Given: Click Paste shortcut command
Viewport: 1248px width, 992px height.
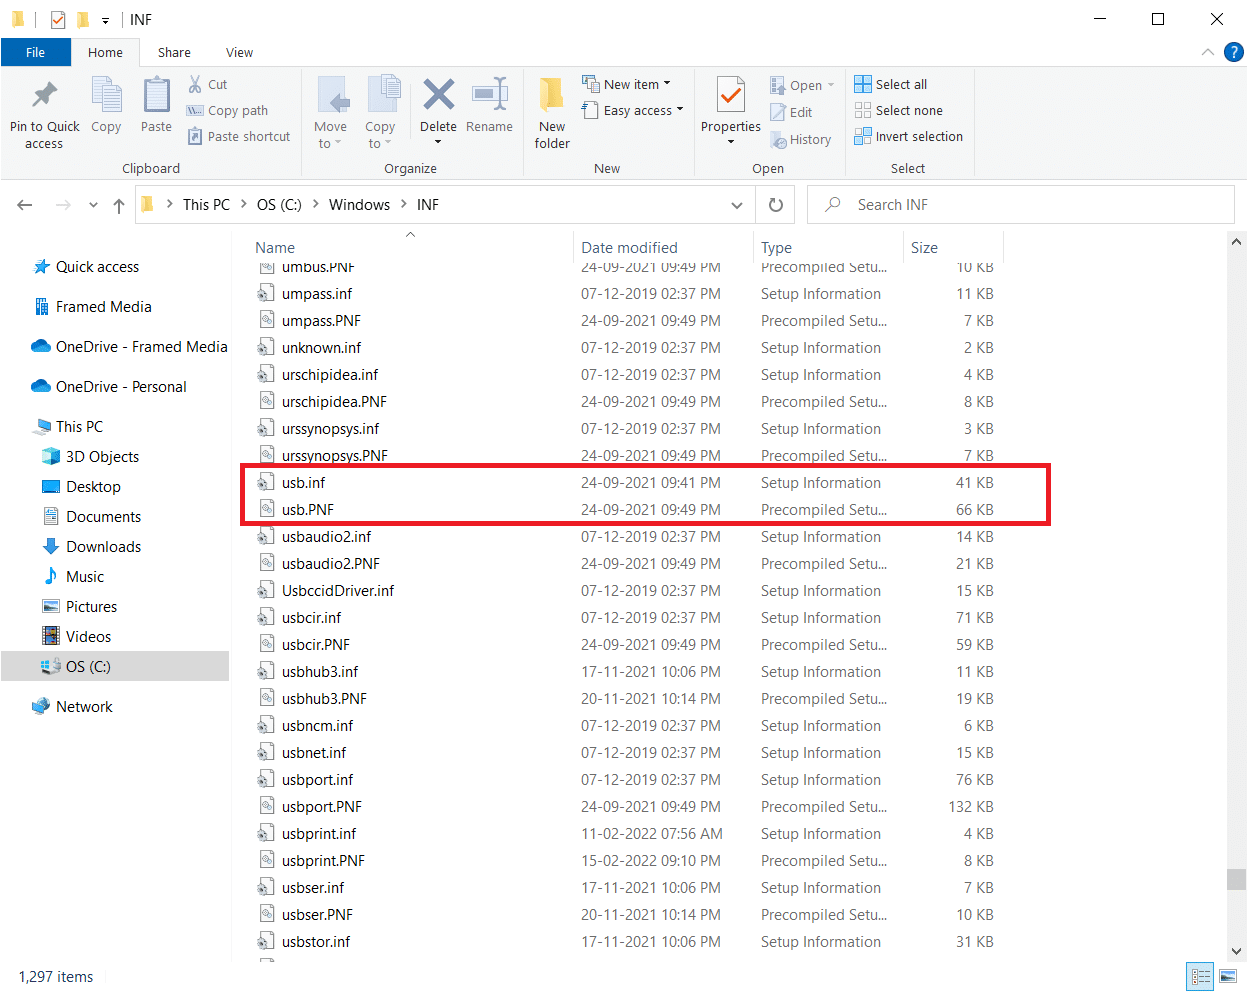Looking at the screenshot, I should coord(239,136).
